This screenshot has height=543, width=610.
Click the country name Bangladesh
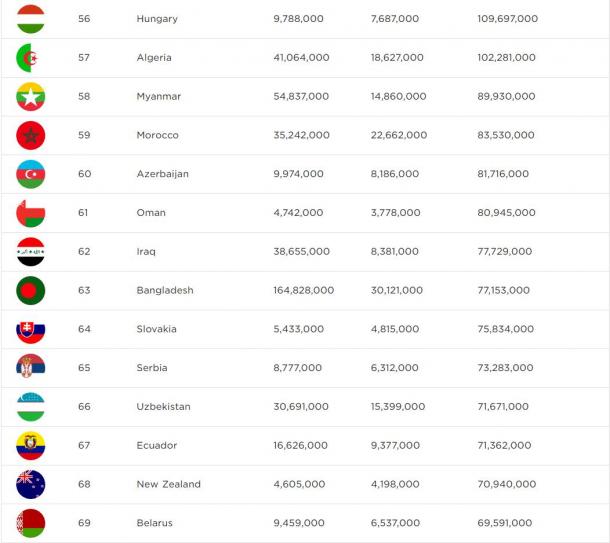165,290
